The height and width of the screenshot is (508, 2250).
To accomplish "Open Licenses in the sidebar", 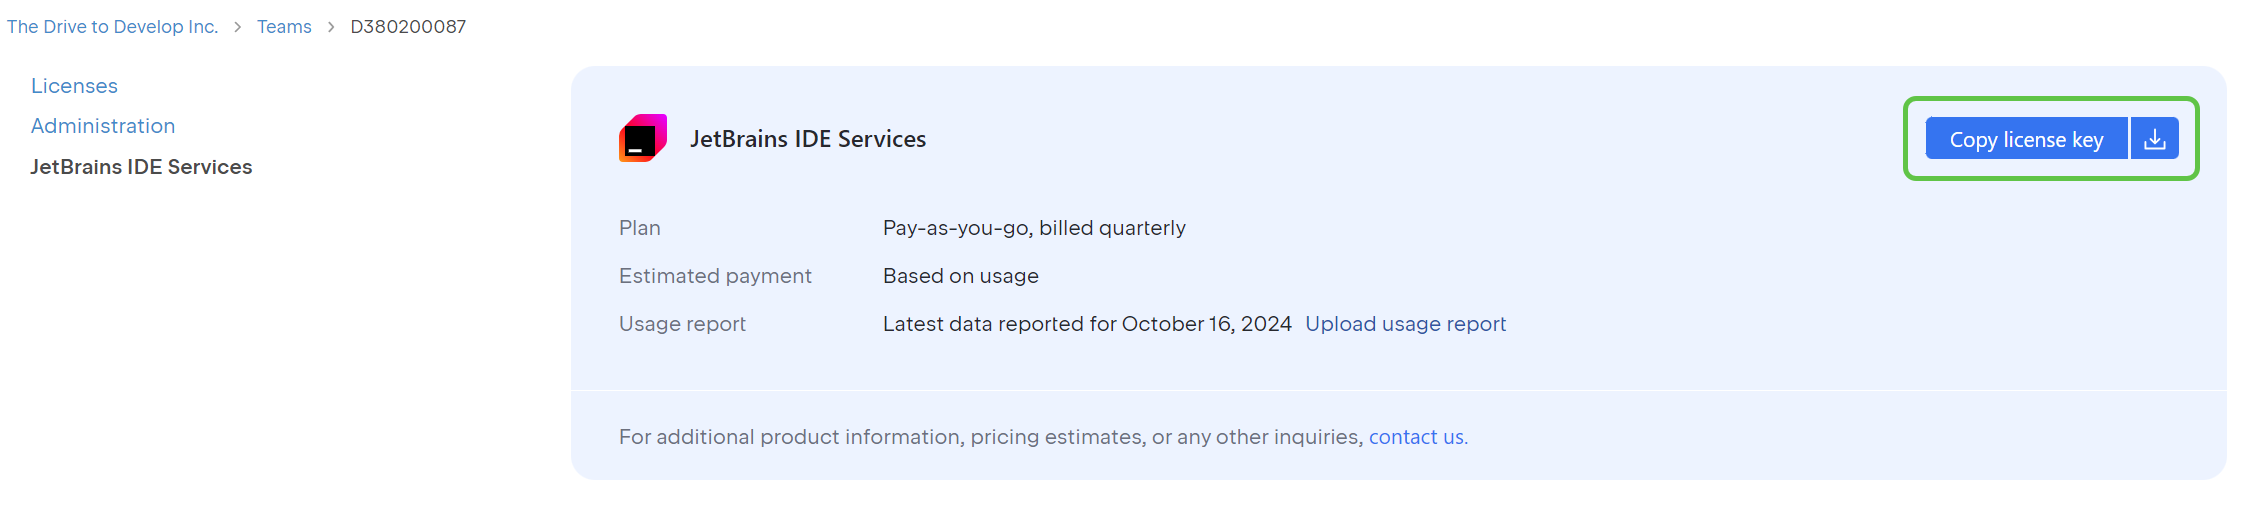I will pyautogui.click(x=74, y=86).
